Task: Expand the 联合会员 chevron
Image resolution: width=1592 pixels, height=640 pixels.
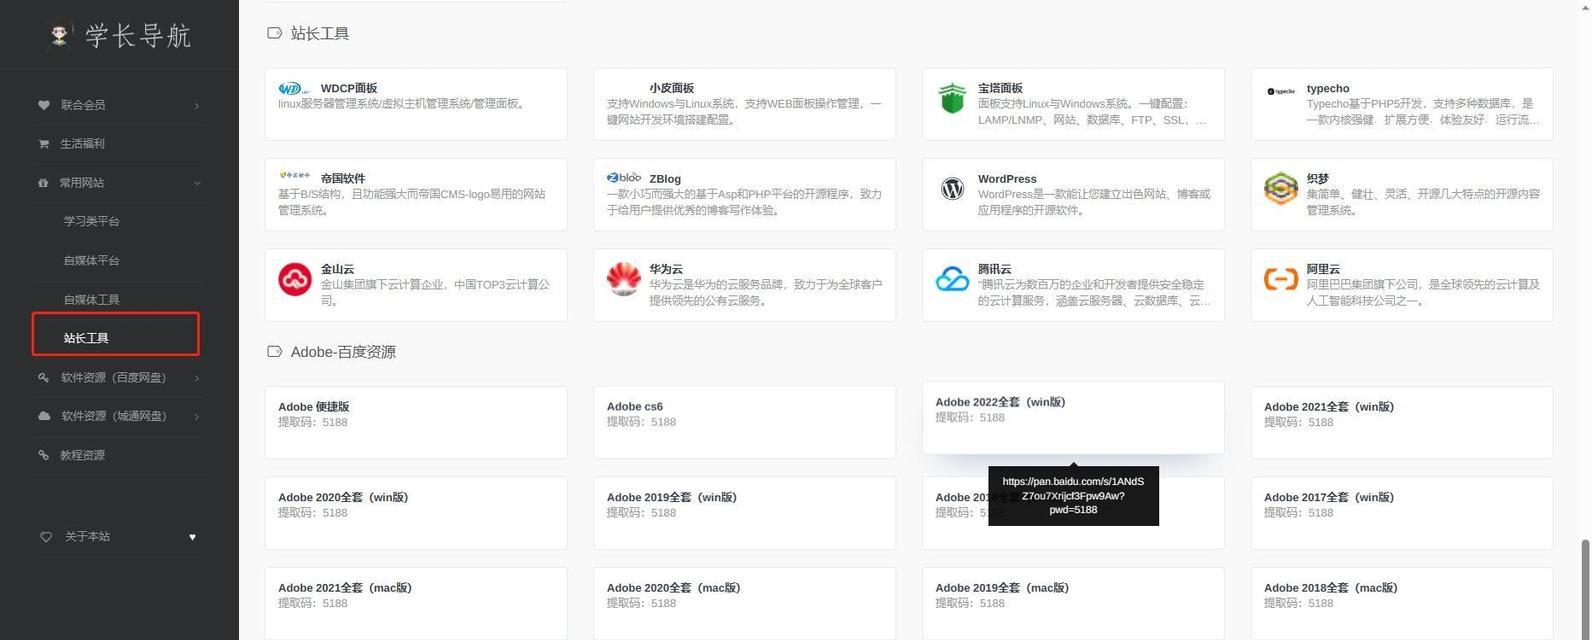Action: pos(196,105)
